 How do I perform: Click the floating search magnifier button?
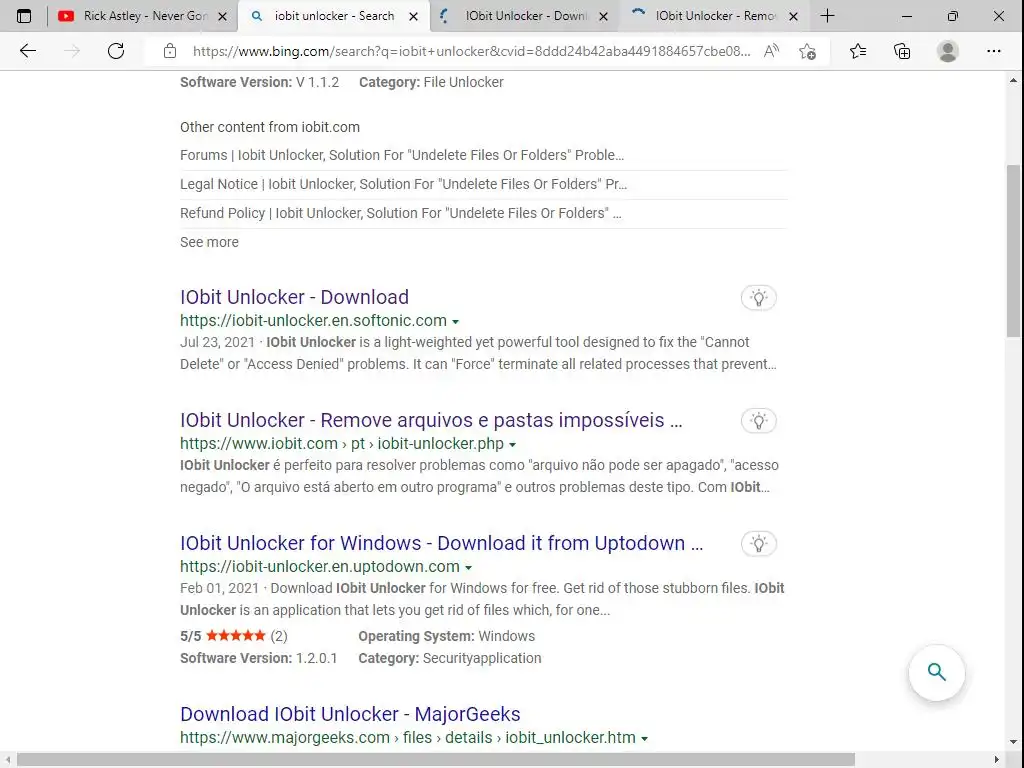[x=936, y=672]
